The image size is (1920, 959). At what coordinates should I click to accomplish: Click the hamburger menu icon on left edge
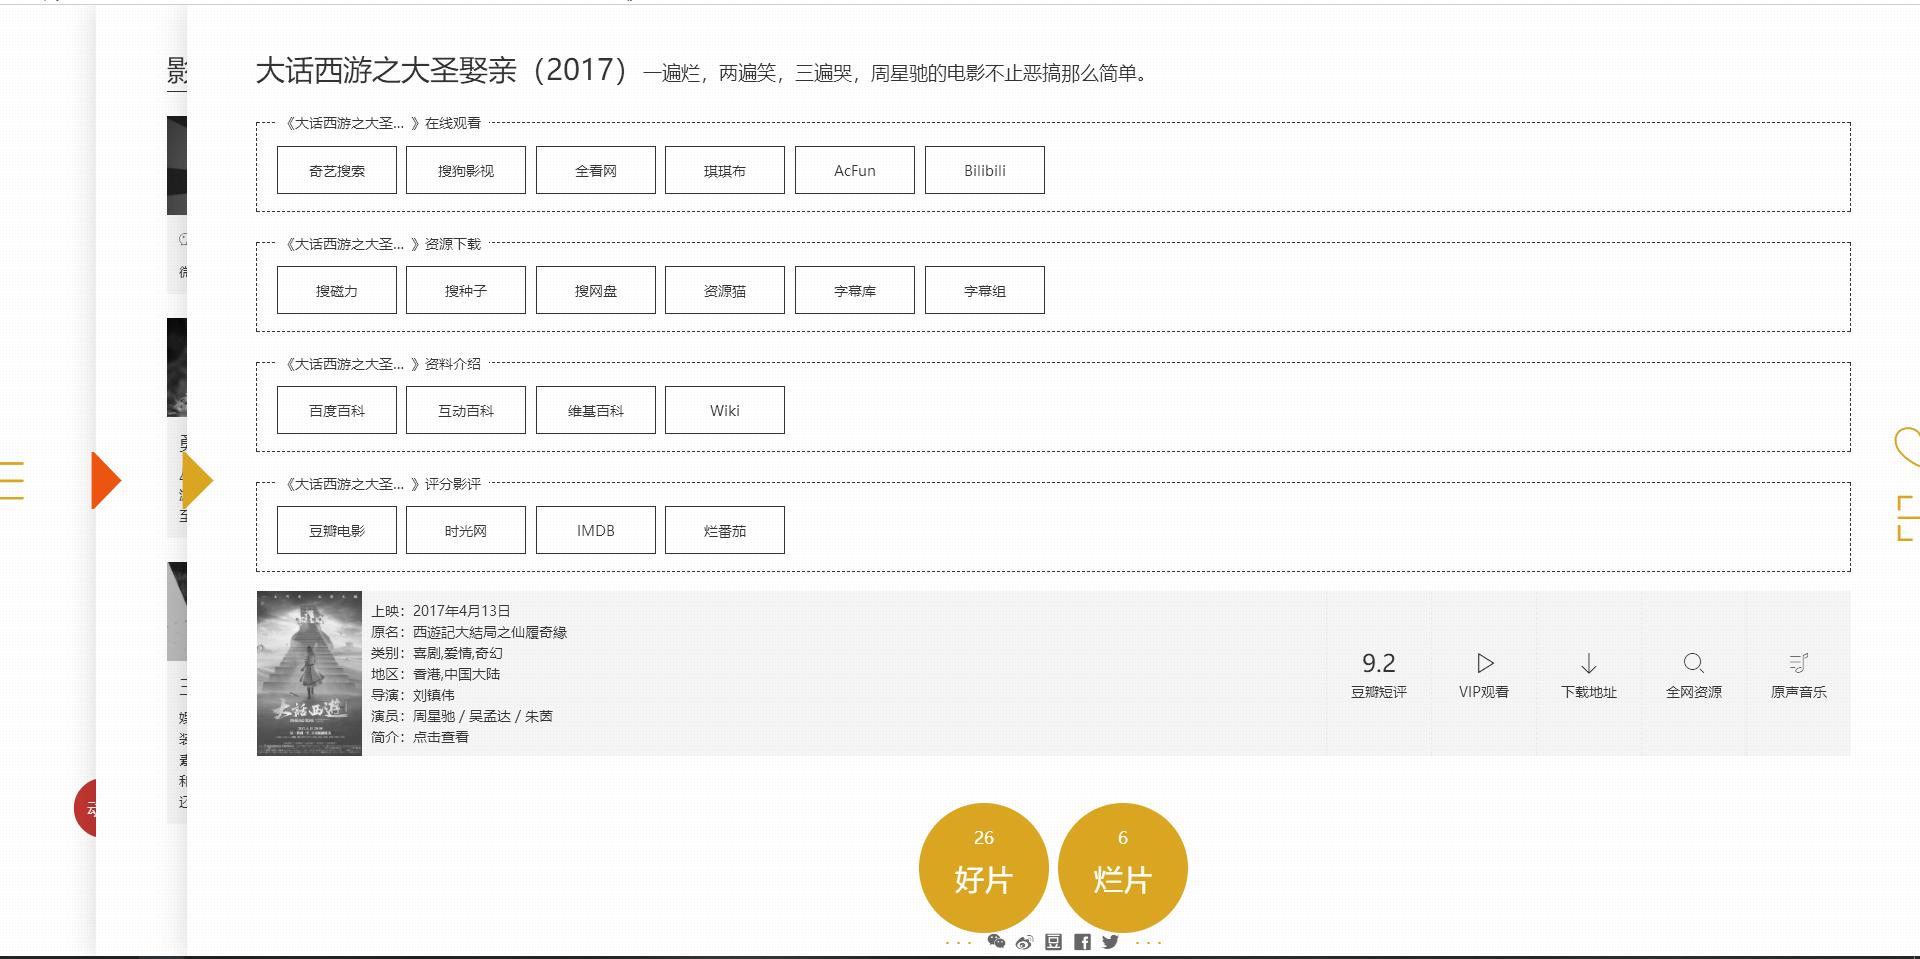coord(12,480)
